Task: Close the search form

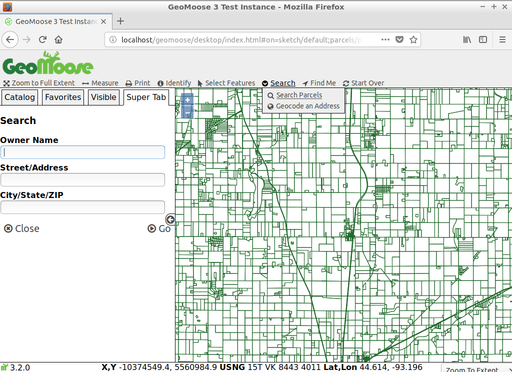Action: coord(22,228)
